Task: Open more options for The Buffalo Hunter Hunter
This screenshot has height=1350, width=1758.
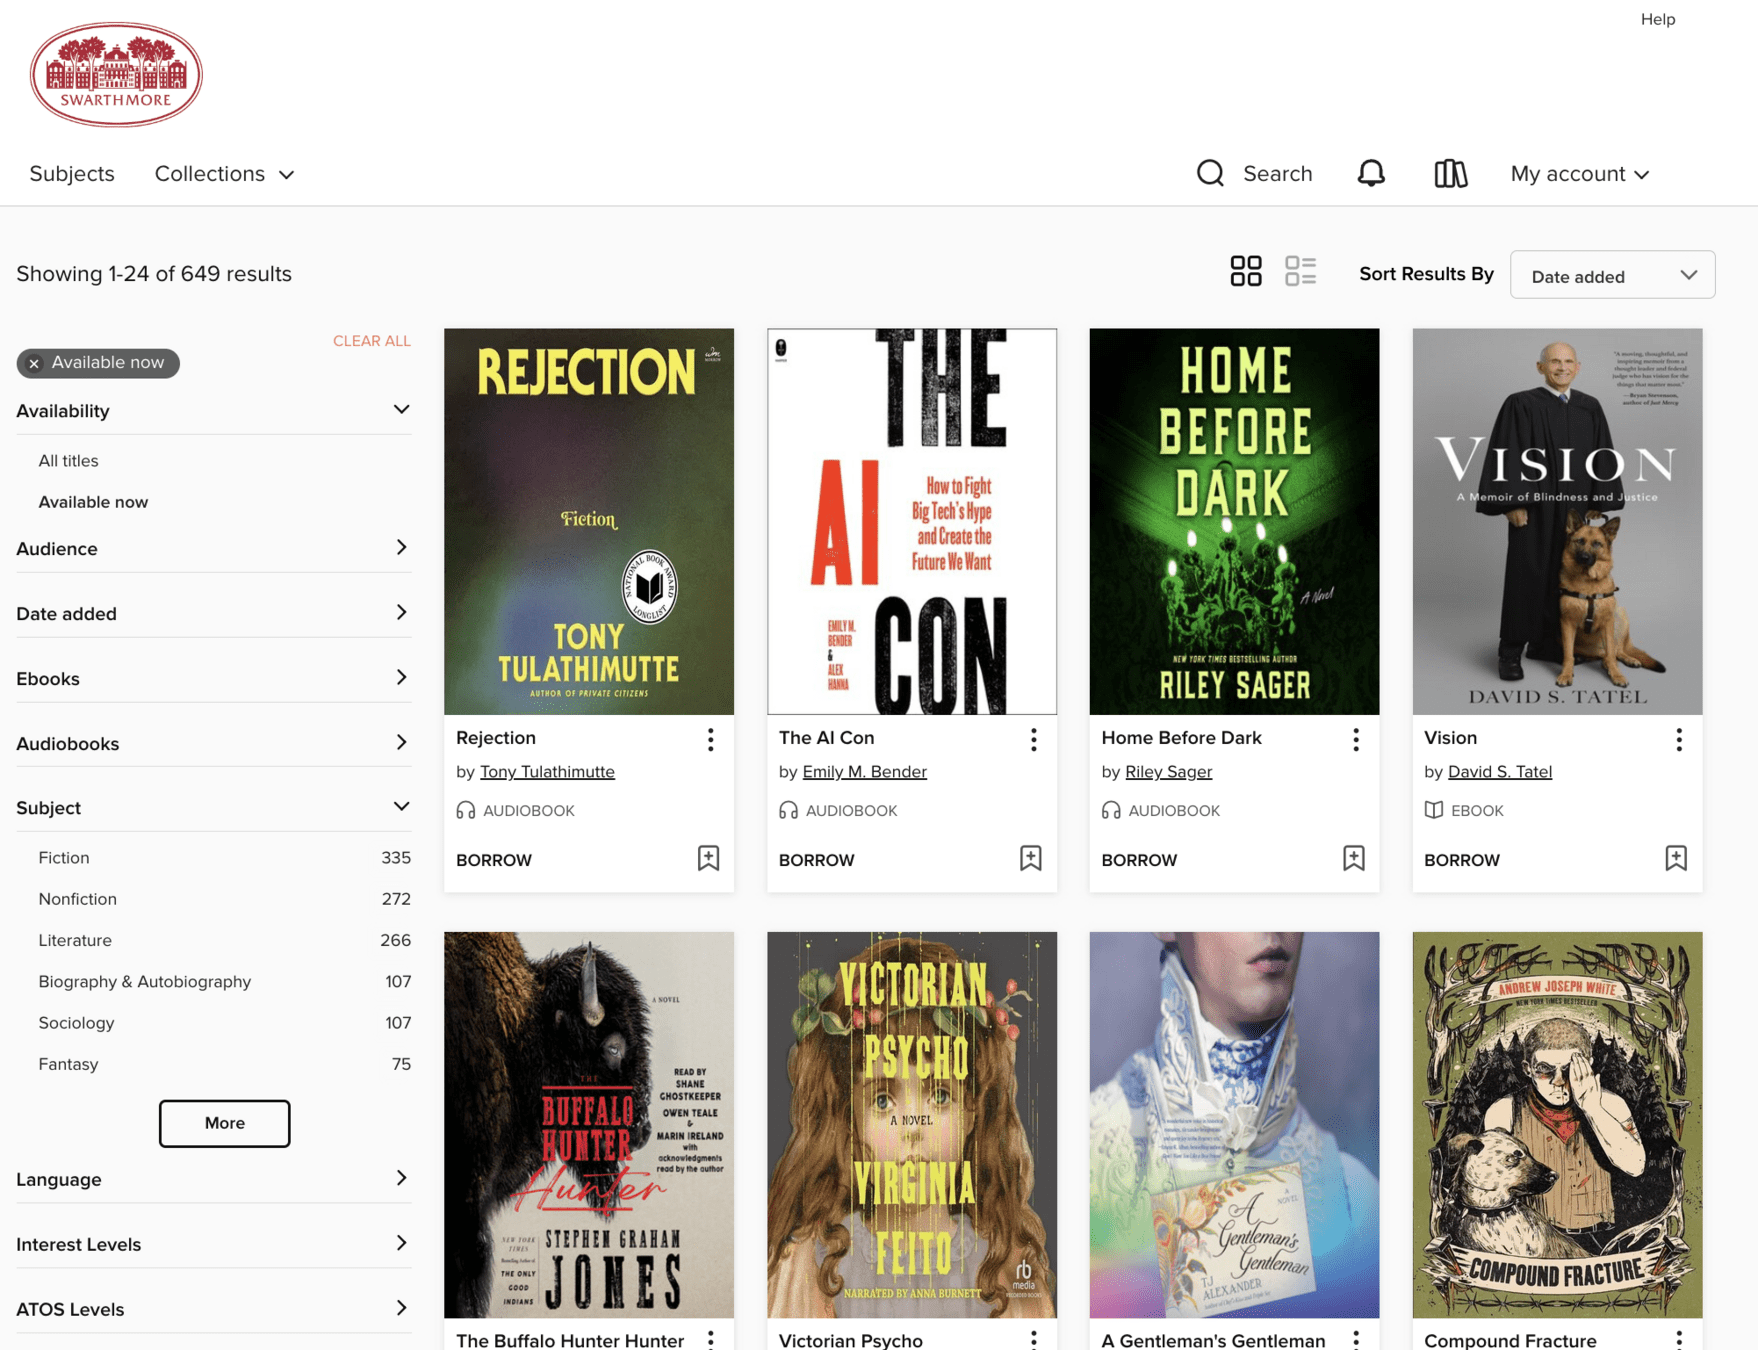Action: click(711, 1339)
